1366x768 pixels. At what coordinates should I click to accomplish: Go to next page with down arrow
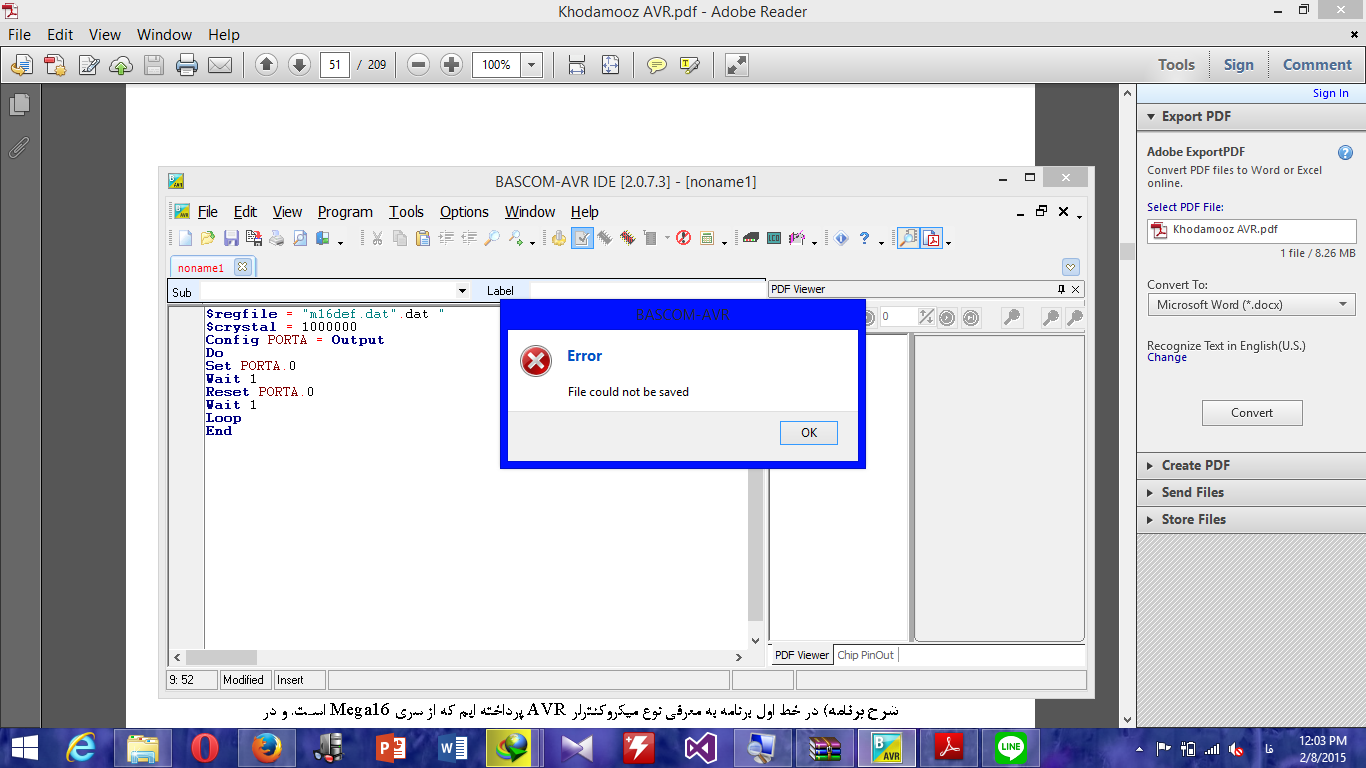click(x=299, y=65)
